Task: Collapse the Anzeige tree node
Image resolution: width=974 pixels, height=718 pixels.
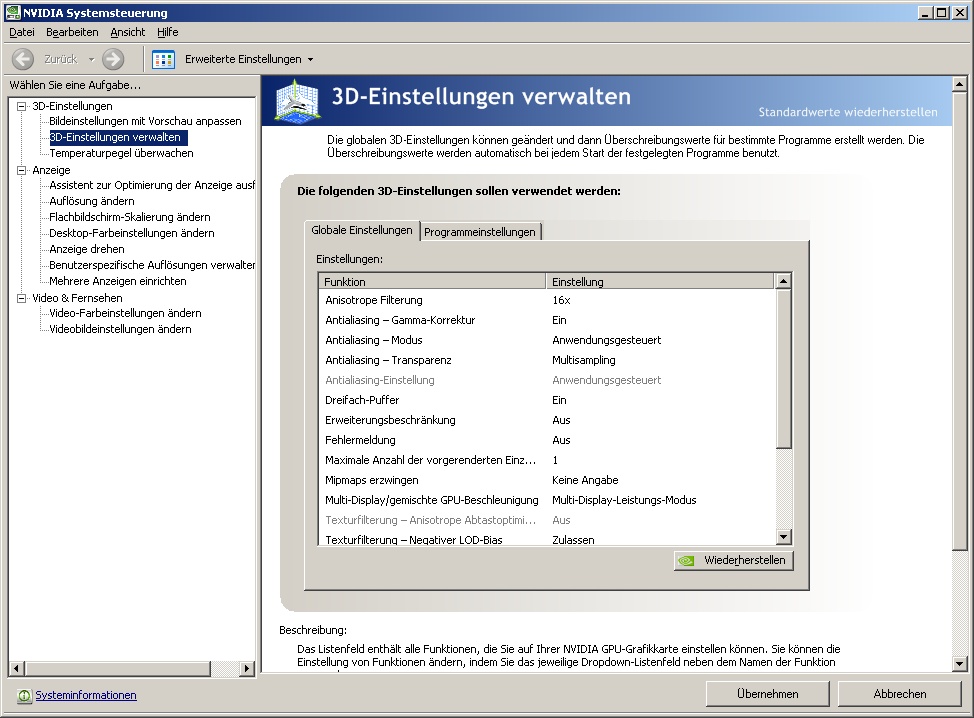Action: [22, 170]
